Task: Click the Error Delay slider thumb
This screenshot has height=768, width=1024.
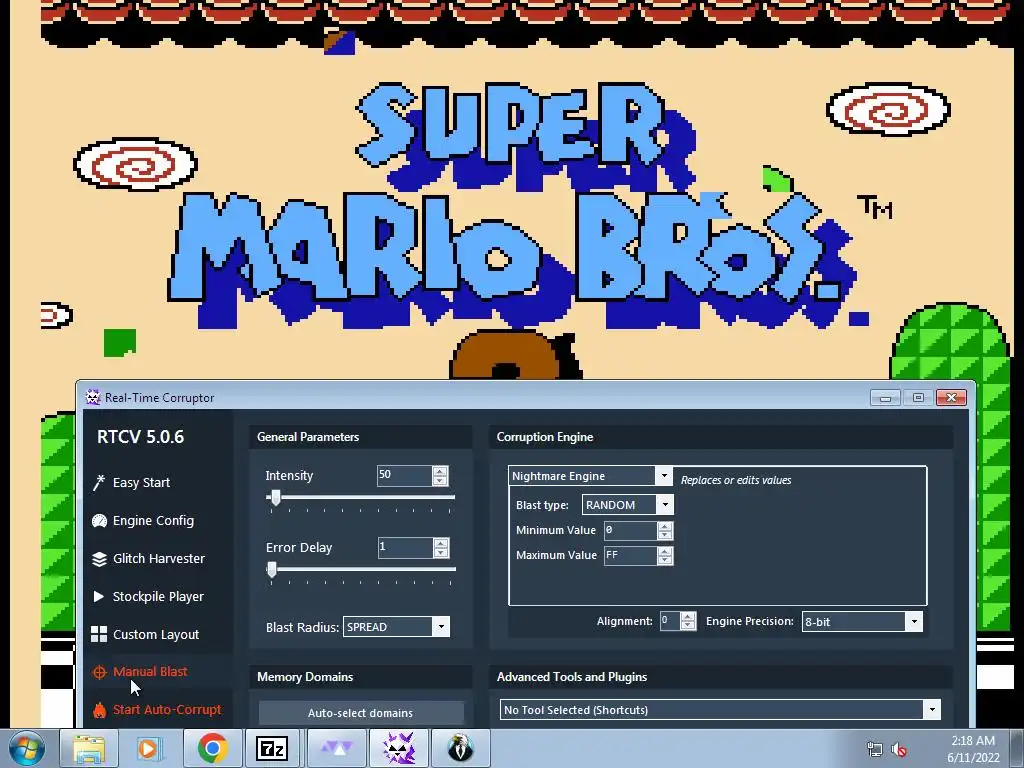Action: (272, 570)
